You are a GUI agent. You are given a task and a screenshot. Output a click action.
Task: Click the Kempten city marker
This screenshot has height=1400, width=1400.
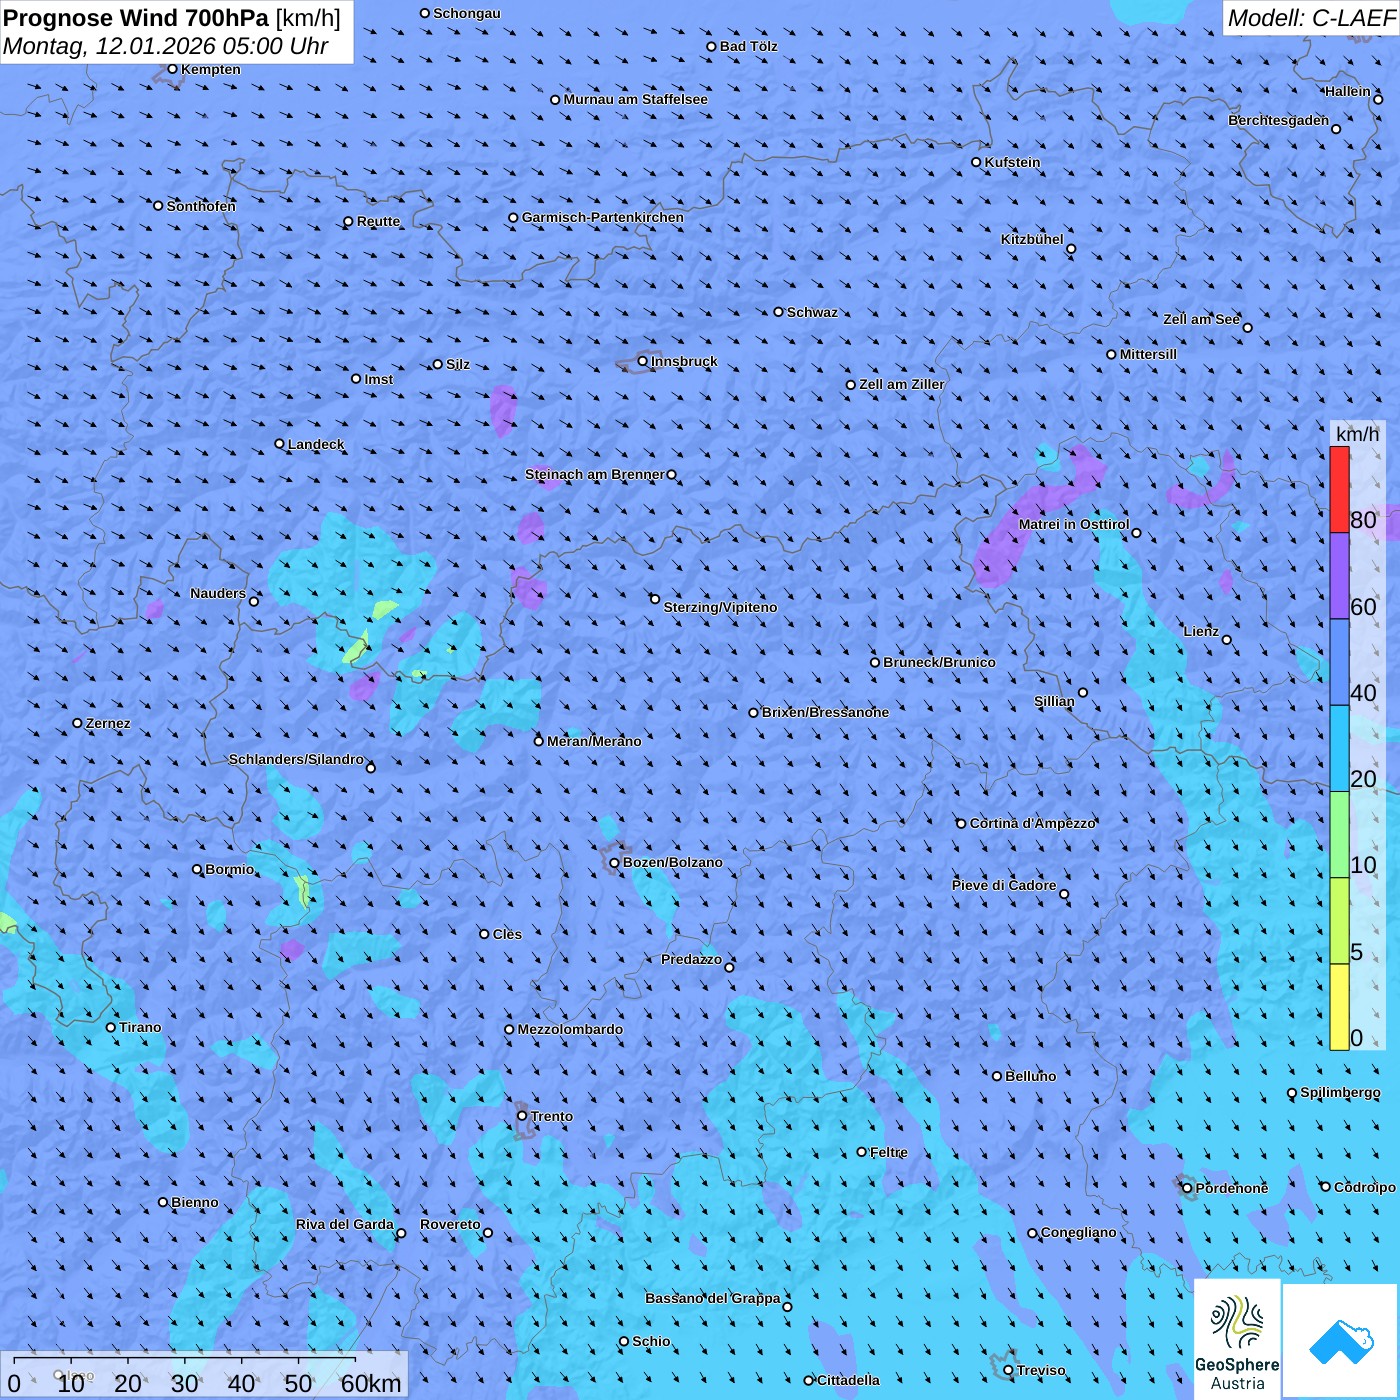(172, 69)
